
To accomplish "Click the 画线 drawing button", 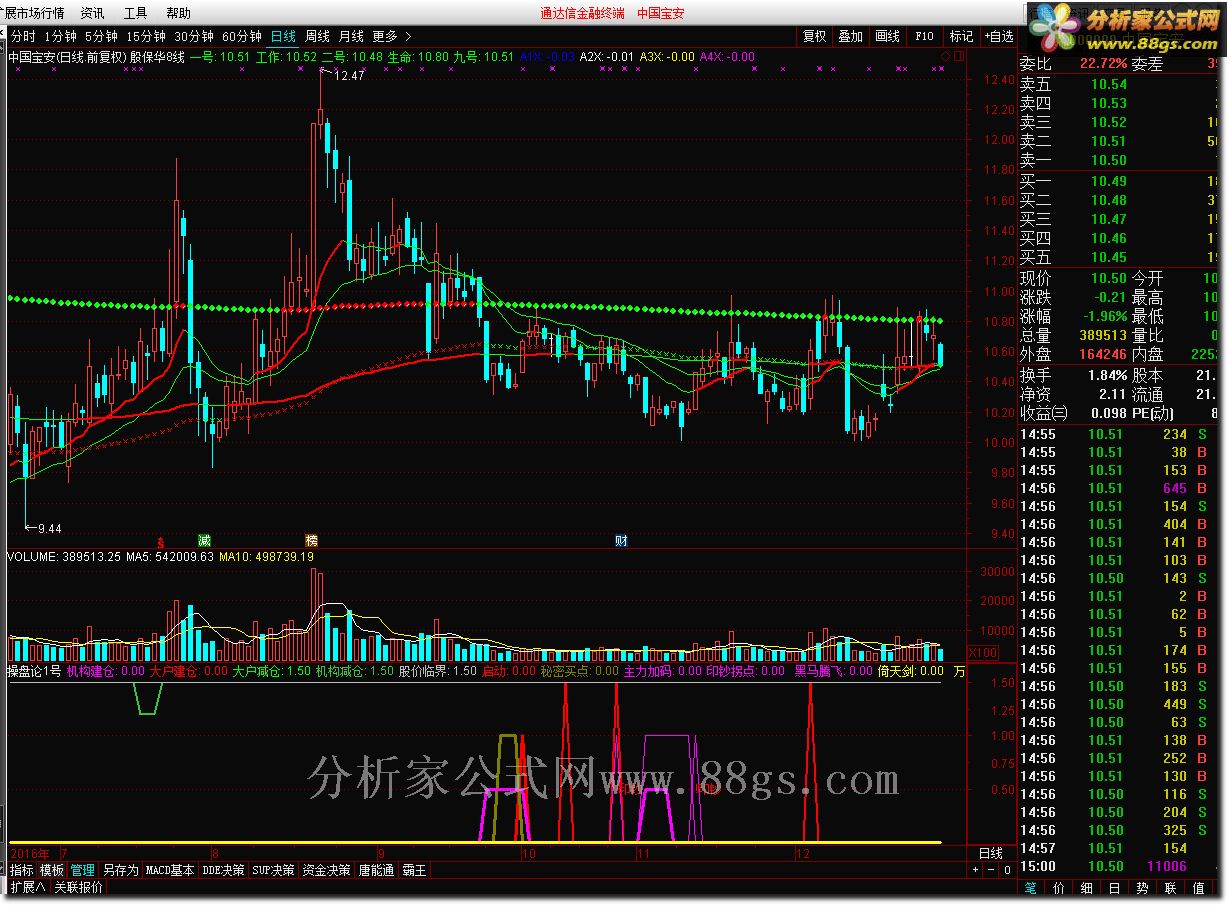I will 887,36.
